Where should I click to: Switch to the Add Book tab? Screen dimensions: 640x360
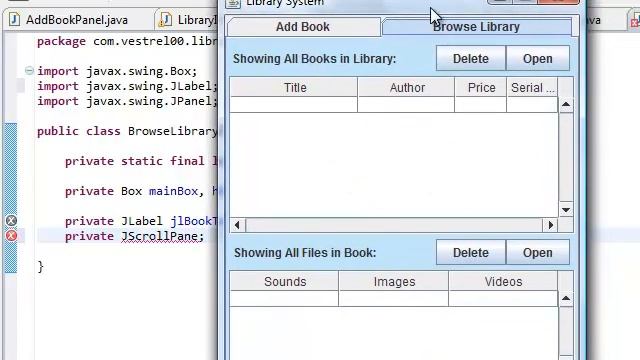pos(303,27)
